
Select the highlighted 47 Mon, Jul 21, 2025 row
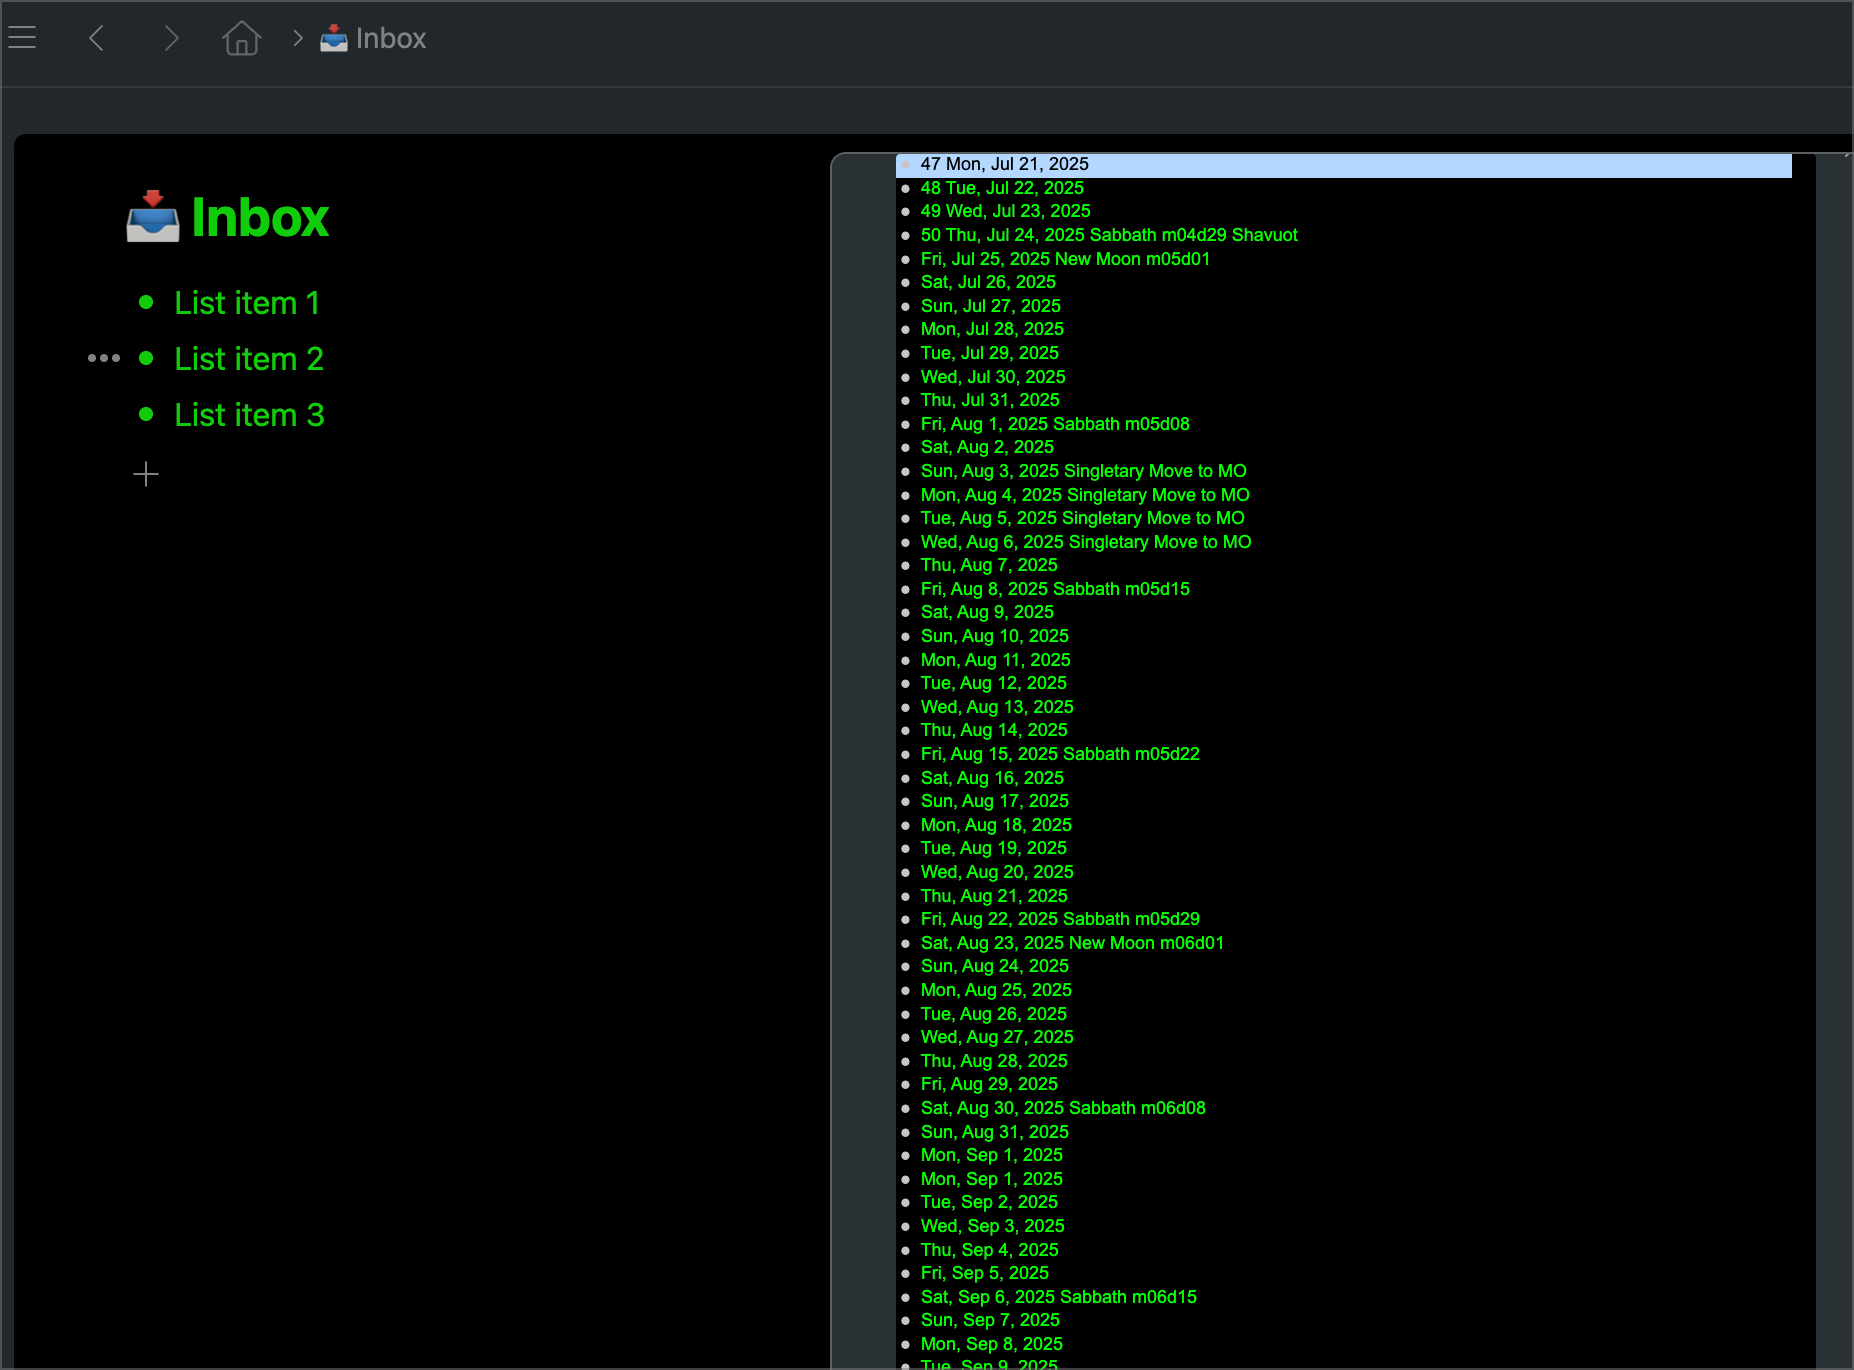pyautogui.click(x=1004, y=164)
